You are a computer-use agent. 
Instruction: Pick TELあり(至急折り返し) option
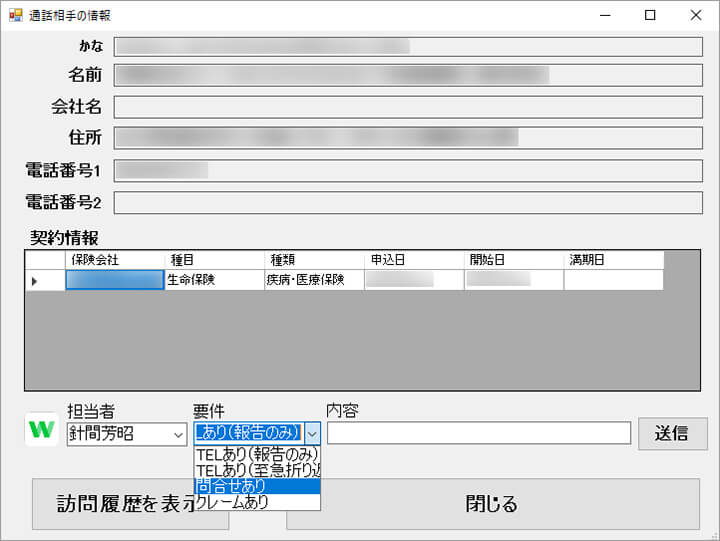coord(257,470)
